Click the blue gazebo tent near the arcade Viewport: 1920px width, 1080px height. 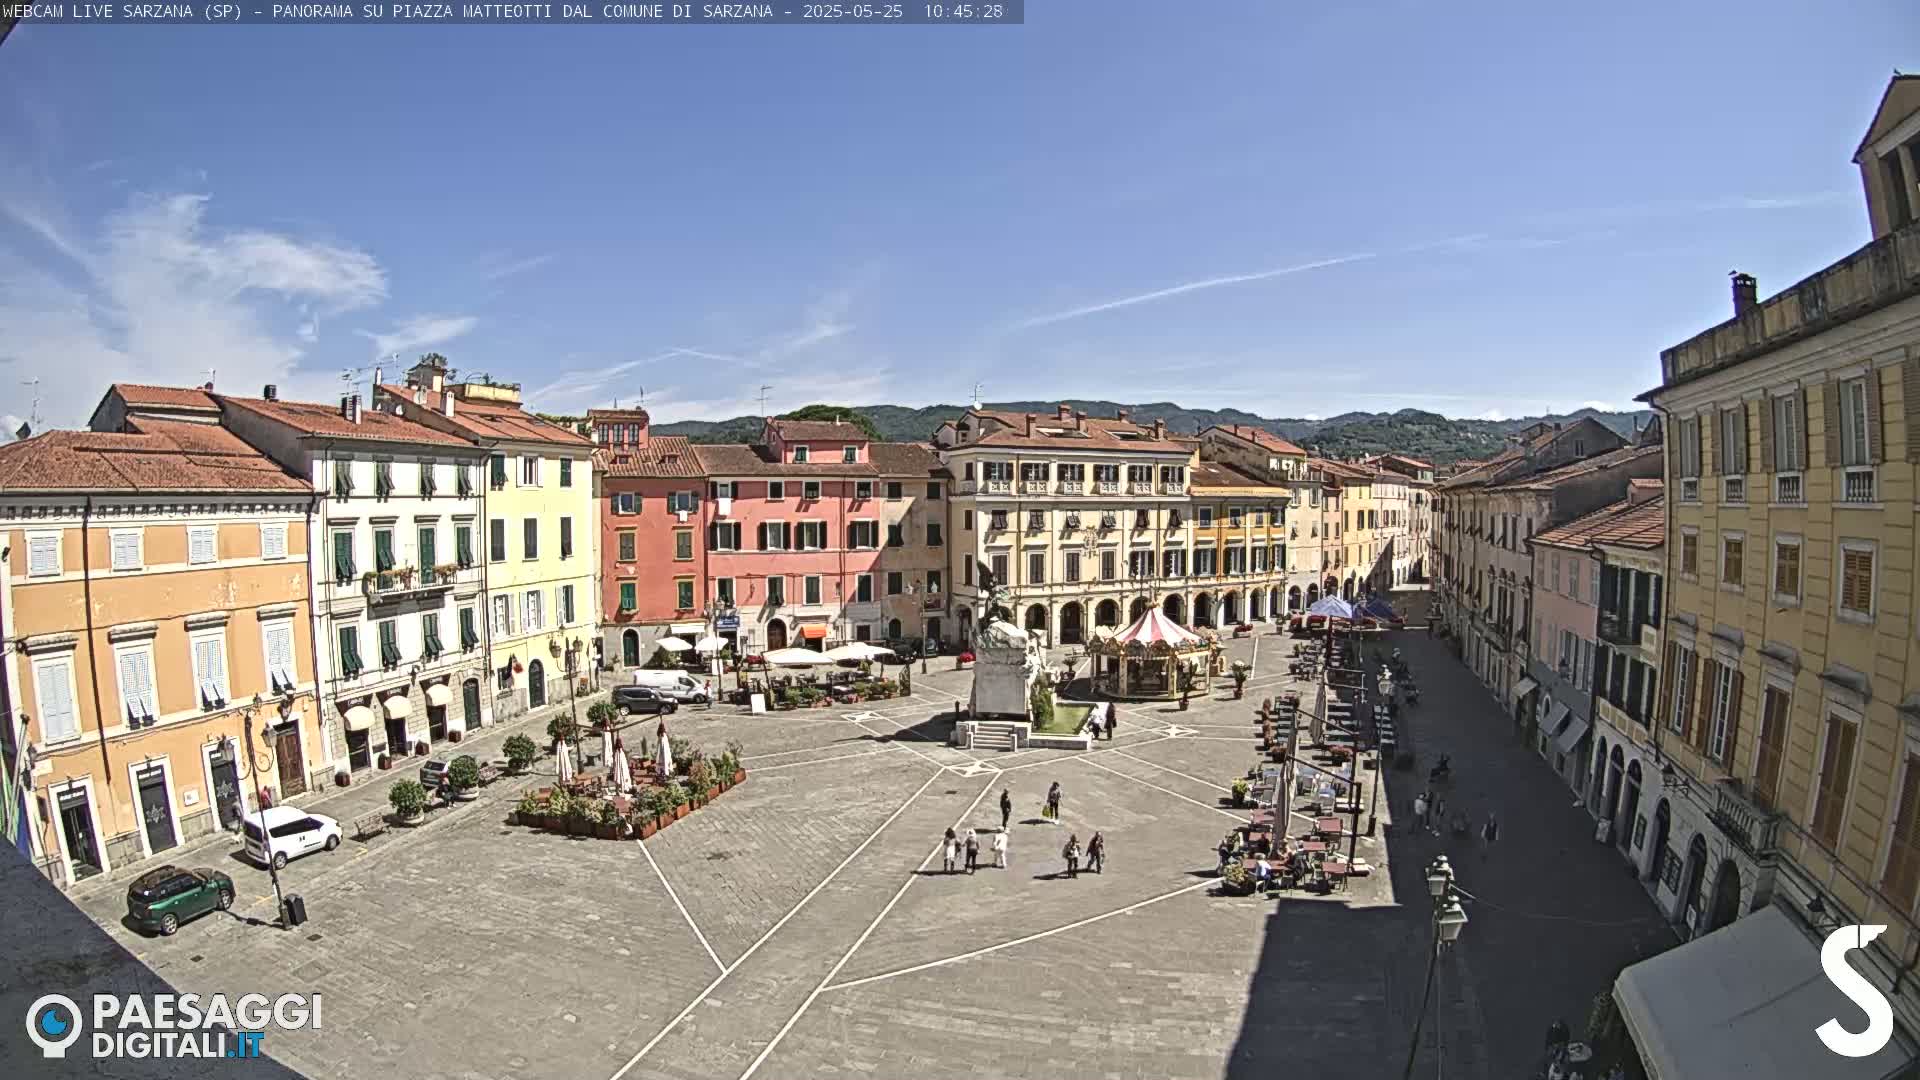(x=1332, y=608)
